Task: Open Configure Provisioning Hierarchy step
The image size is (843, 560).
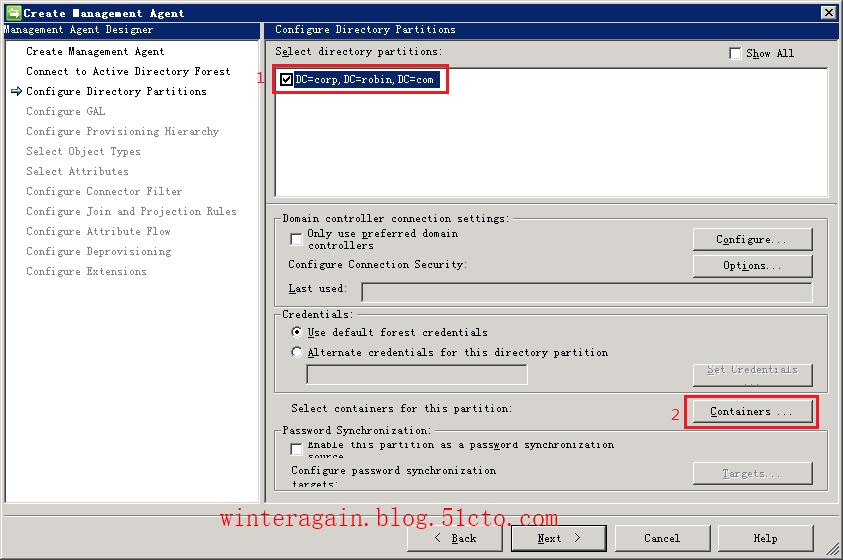Action: click(123, 131)
